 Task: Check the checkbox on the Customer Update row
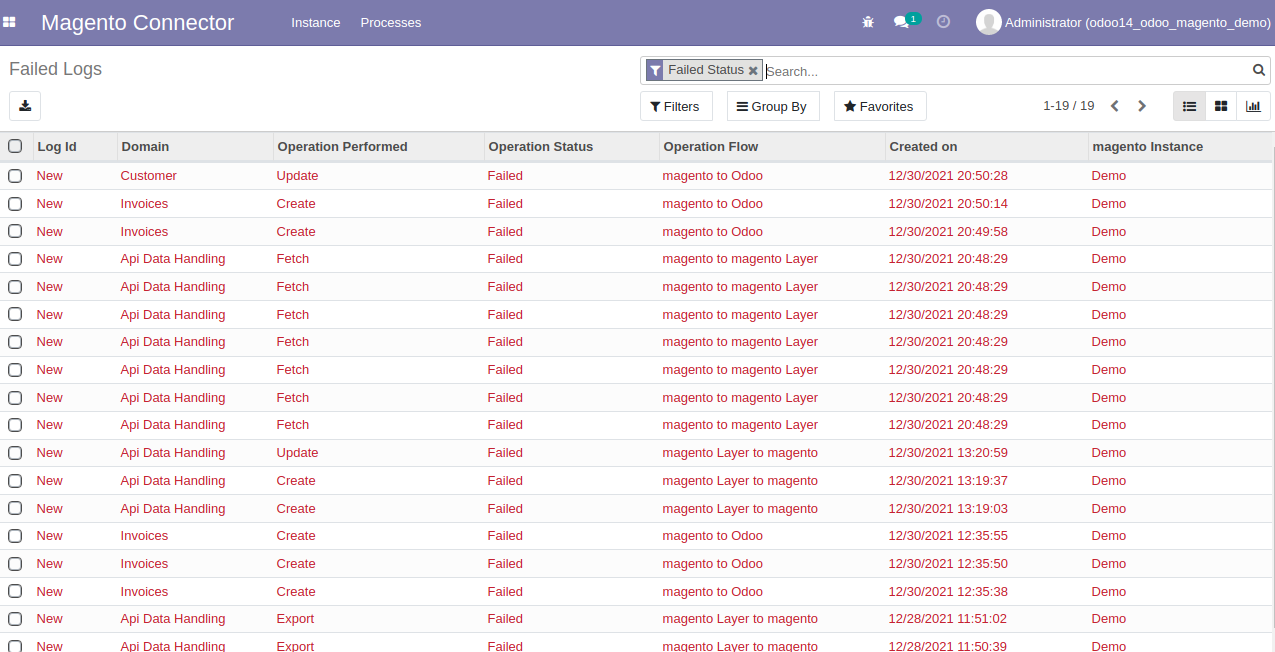click(x=14, y=174)
